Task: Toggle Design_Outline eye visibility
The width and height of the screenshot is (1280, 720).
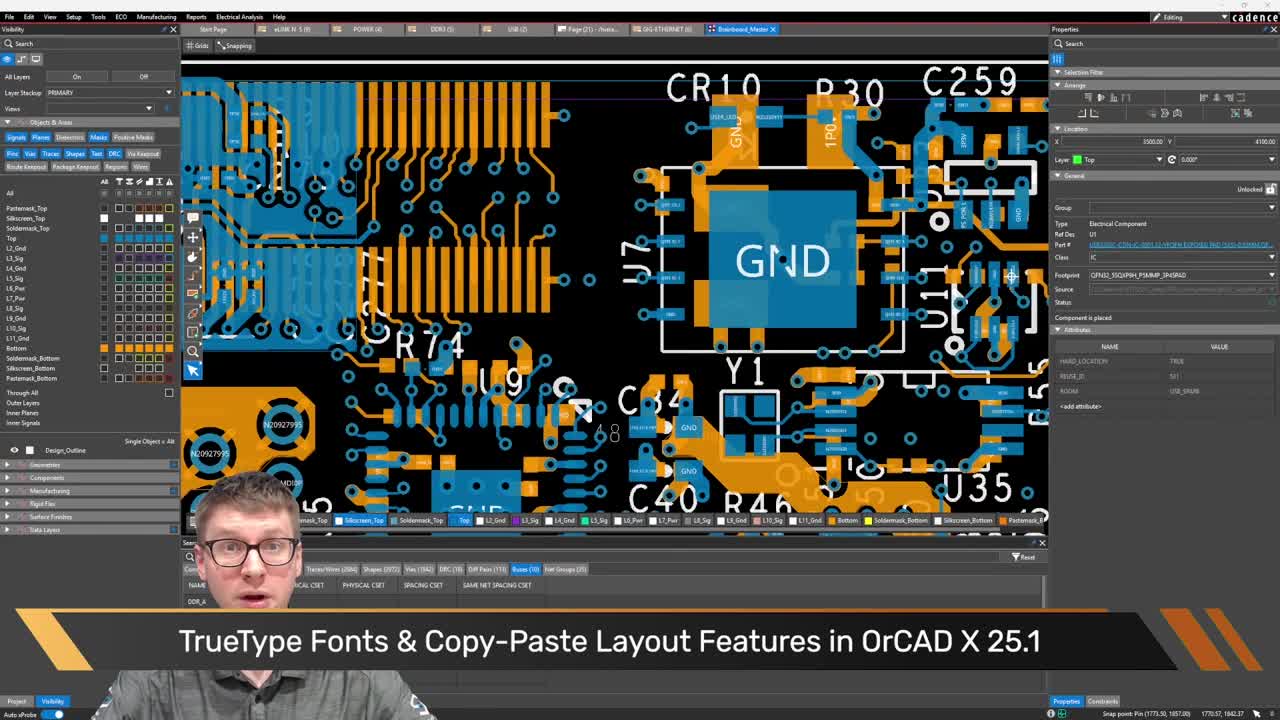Action: [x=14, y=450]
